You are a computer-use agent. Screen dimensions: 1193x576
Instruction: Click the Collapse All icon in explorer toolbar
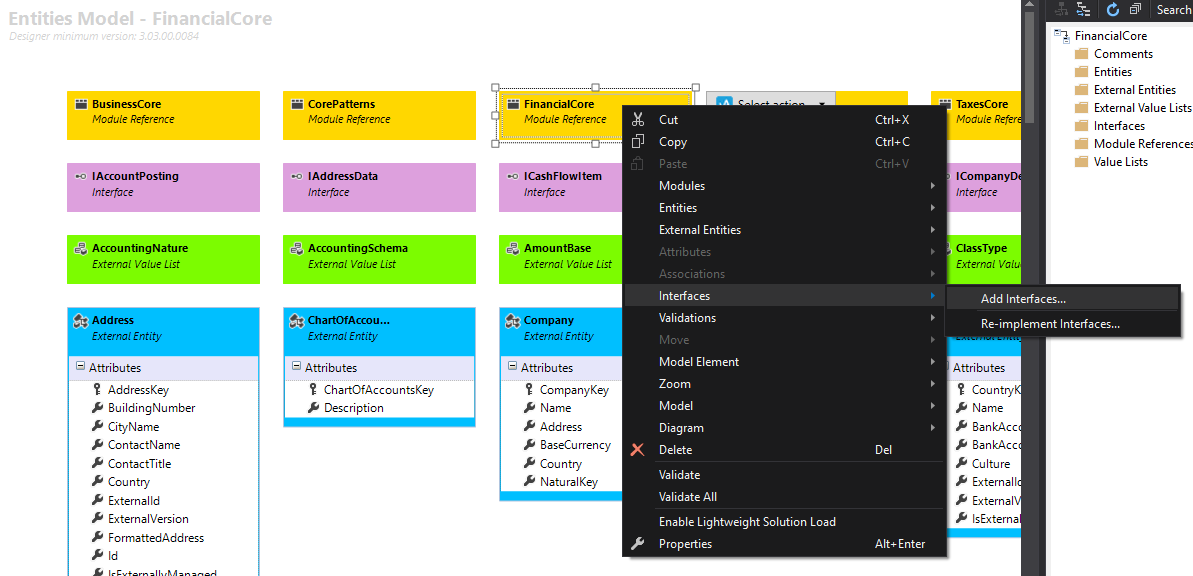pyautogui.click(x=1135, y=9)
